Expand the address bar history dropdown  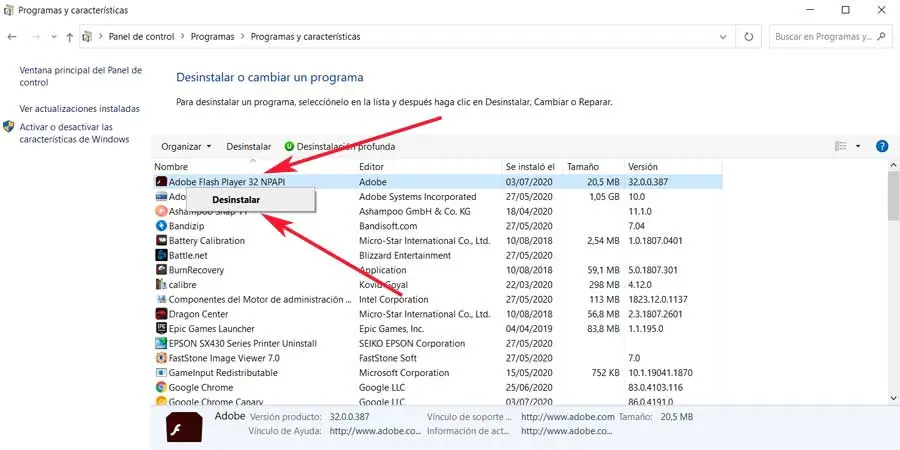pos(723,37)
